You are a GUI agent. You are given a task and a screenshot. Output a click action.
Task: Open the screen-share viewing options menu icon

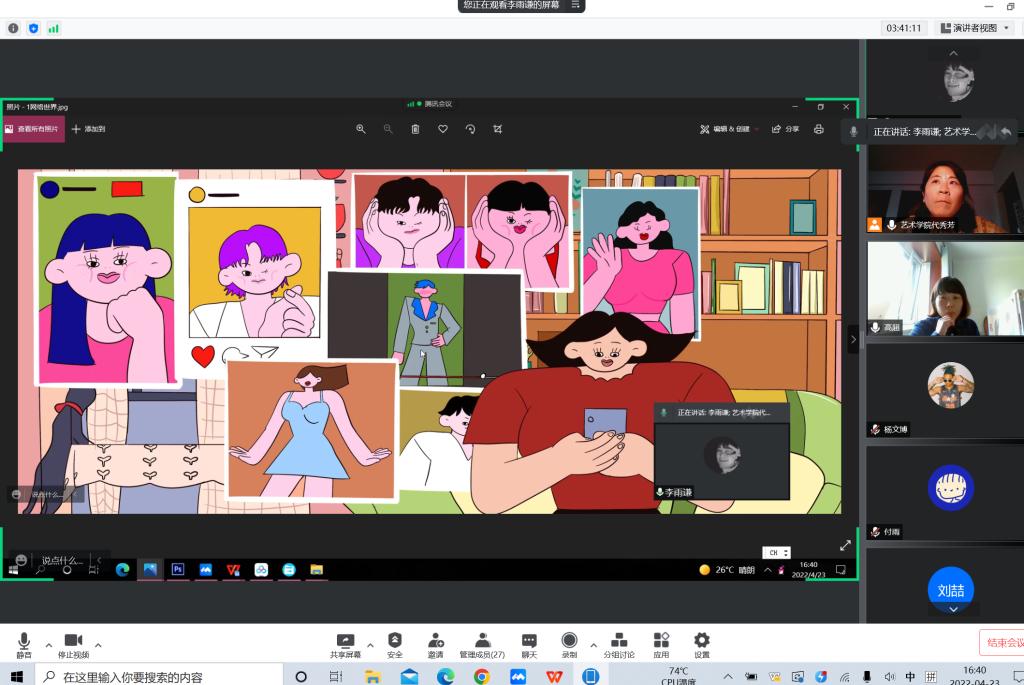click(575, 5)
